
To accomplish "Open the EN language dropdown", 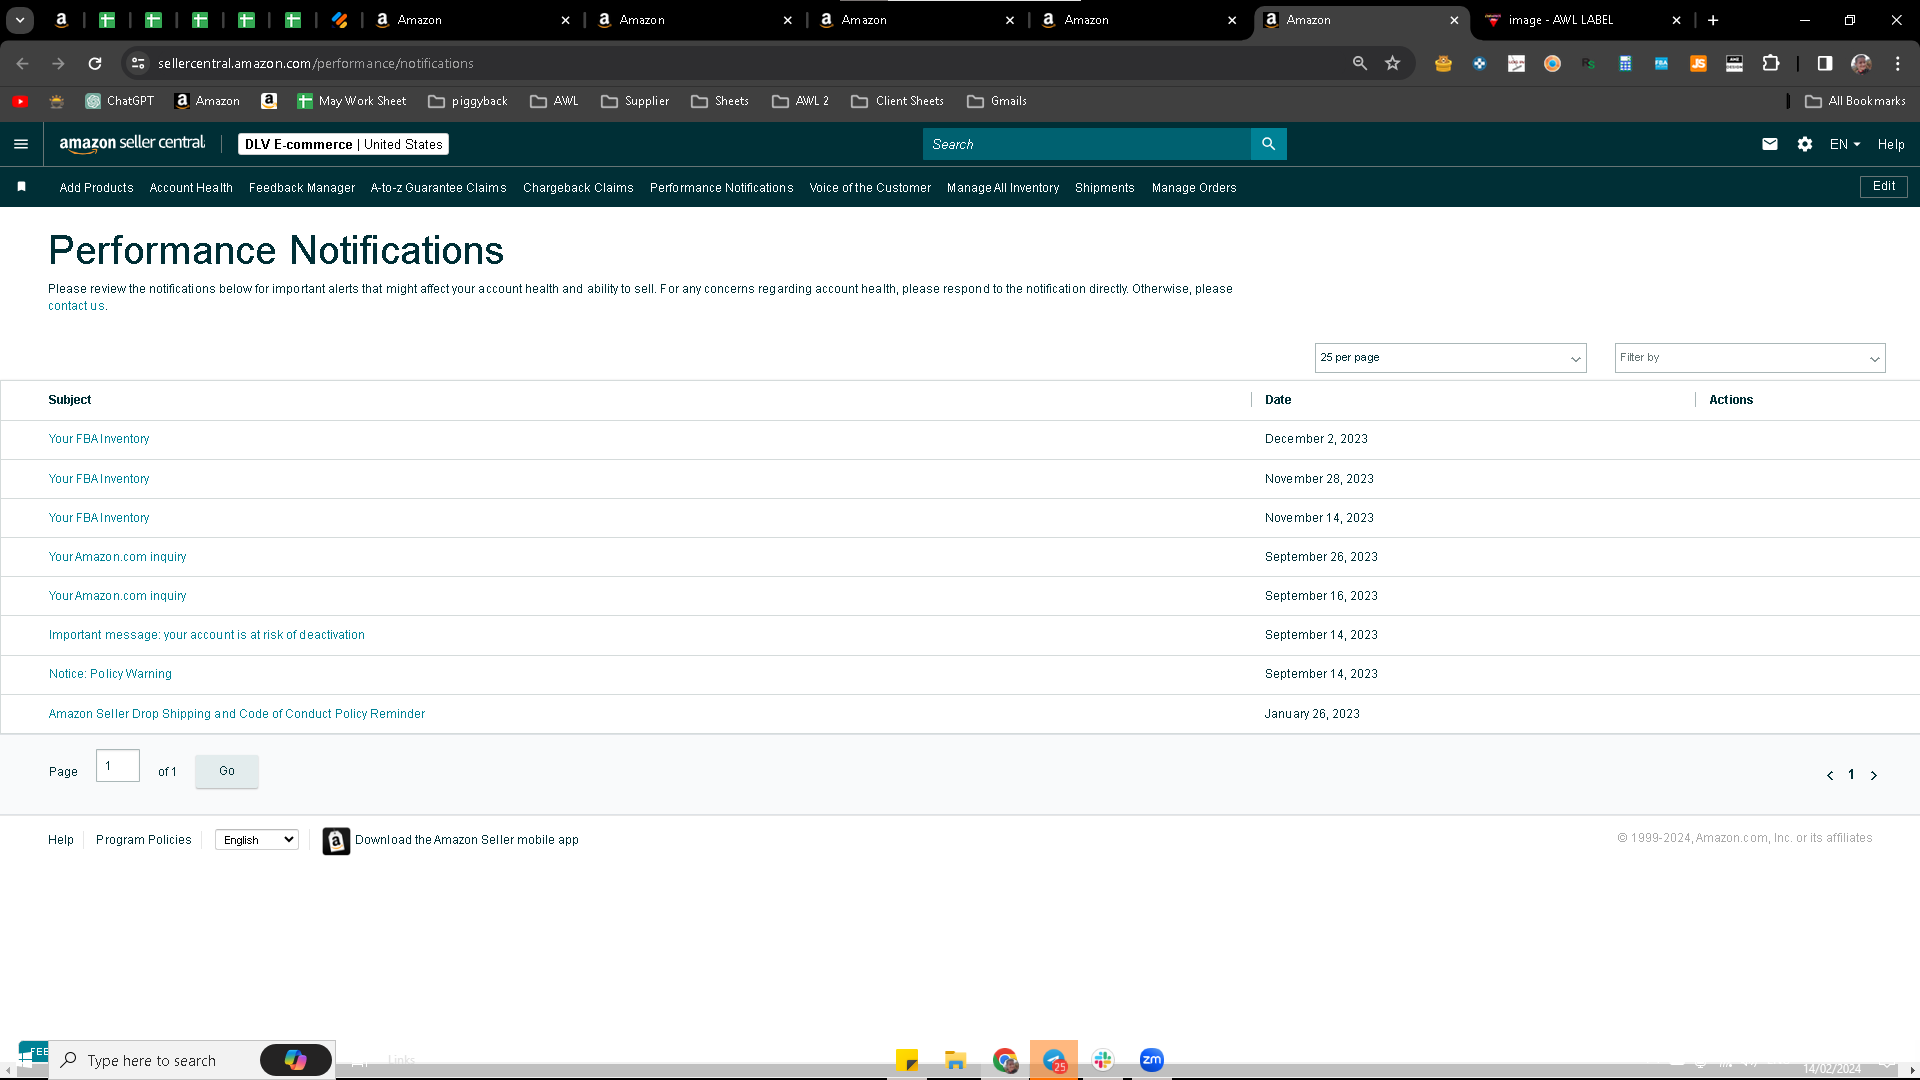I will click(1845, 144).
